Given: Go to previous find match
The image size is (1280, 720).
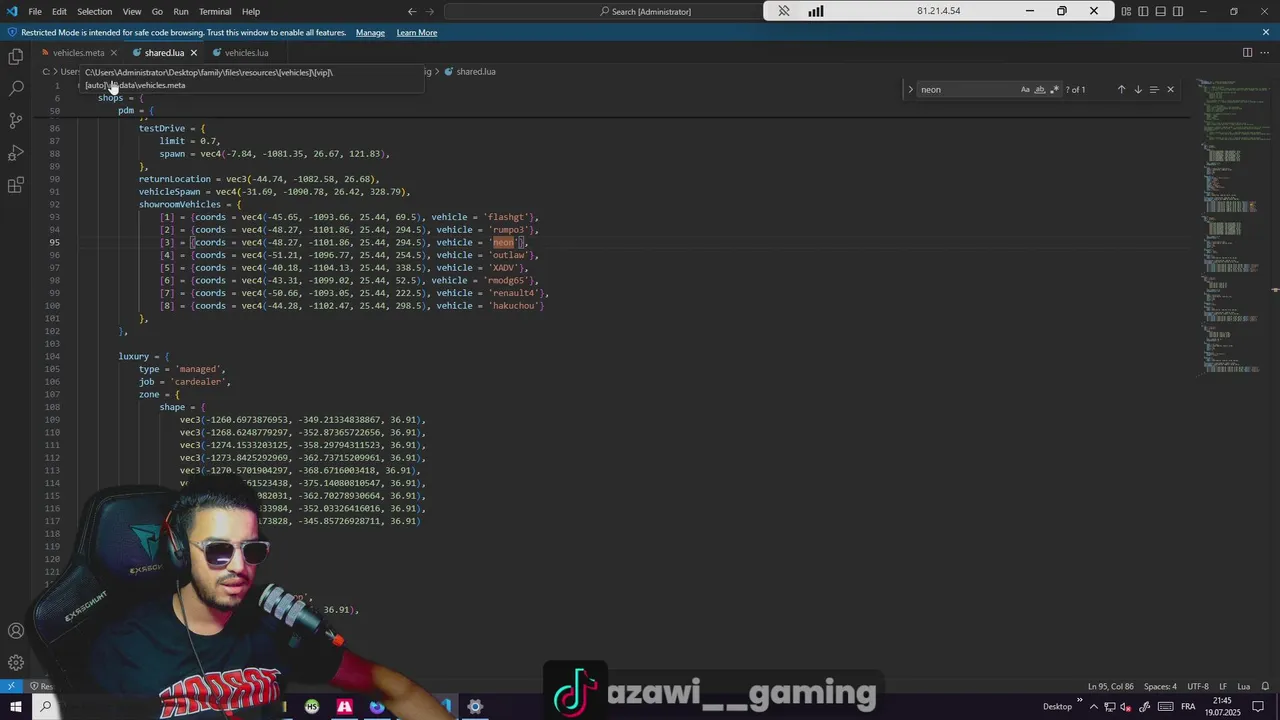Looking at the screenshot, I should [x=1121, y=89].
